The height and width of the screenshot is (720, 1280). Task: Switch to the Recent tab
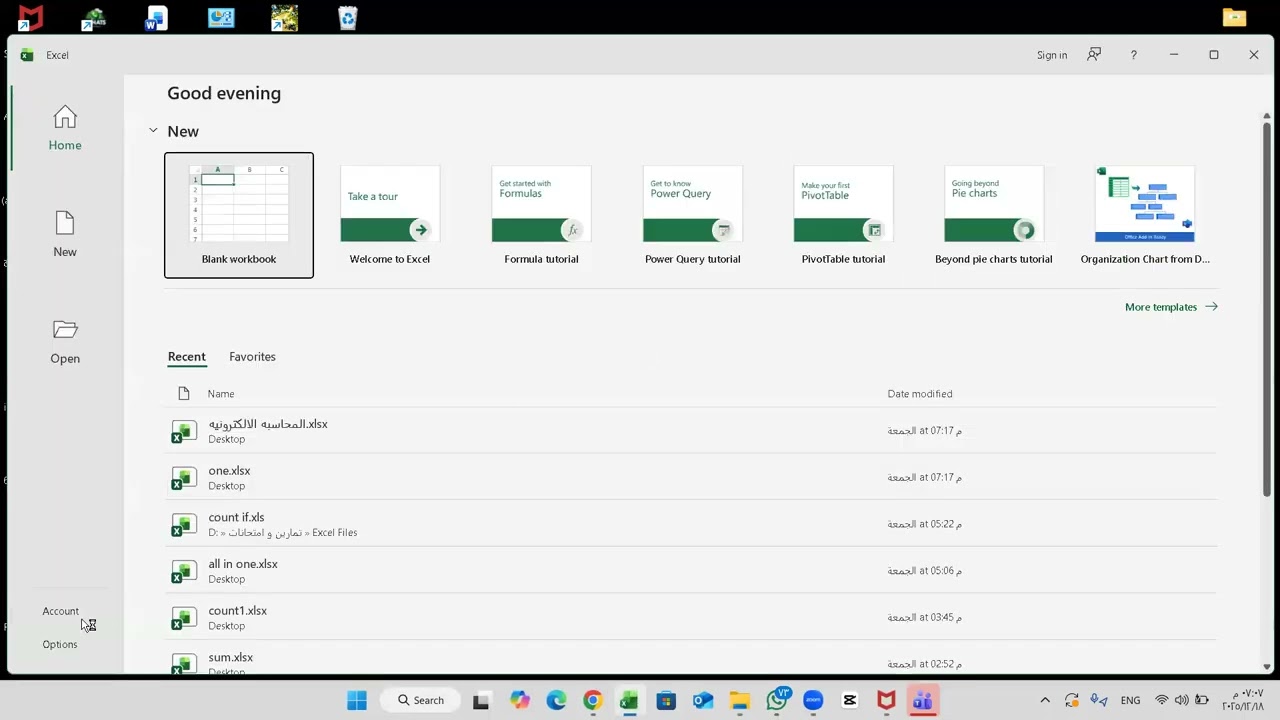click(x=187, y=357)
